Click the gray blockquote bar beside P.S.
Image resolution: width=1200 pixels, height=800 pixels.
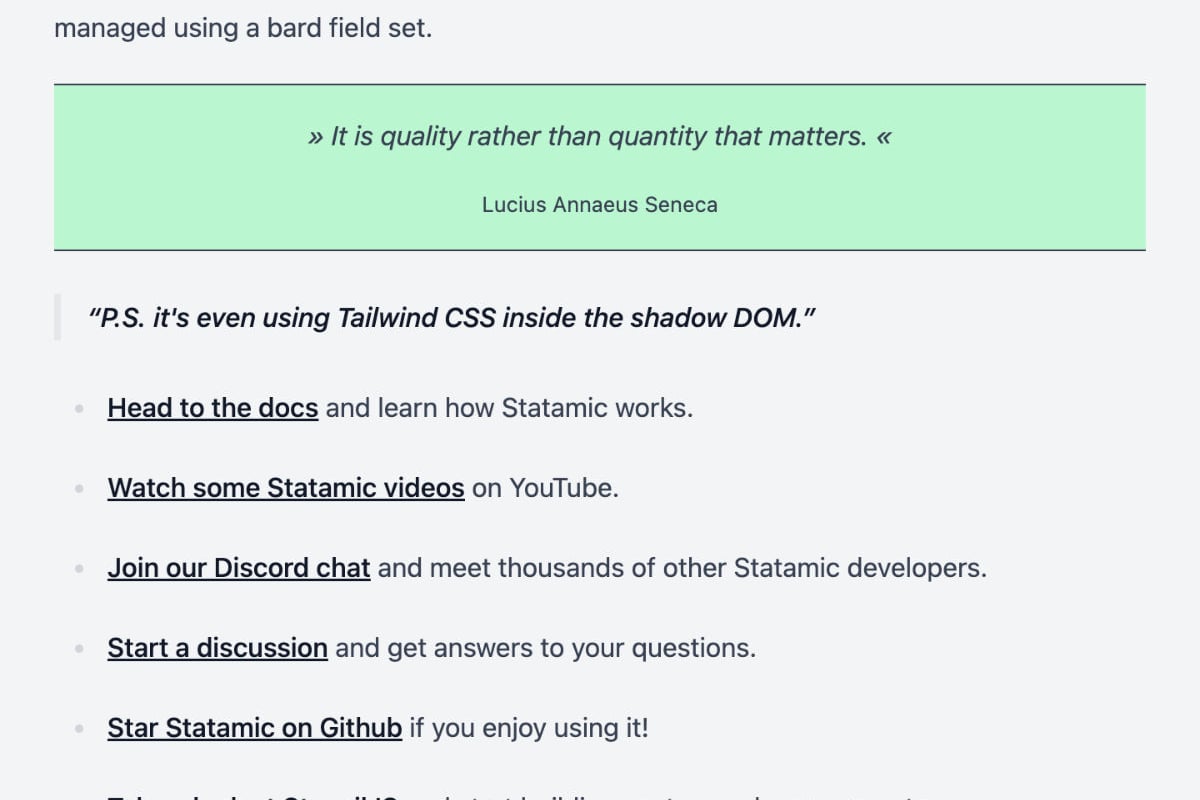click(x=57, y=318)
